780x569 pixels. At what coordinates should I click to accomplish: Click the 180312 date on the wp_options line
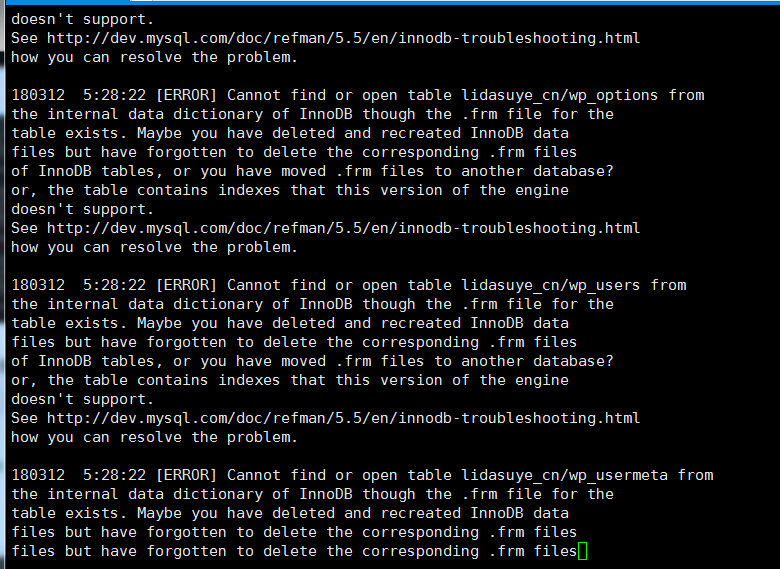tap(38, 95)
